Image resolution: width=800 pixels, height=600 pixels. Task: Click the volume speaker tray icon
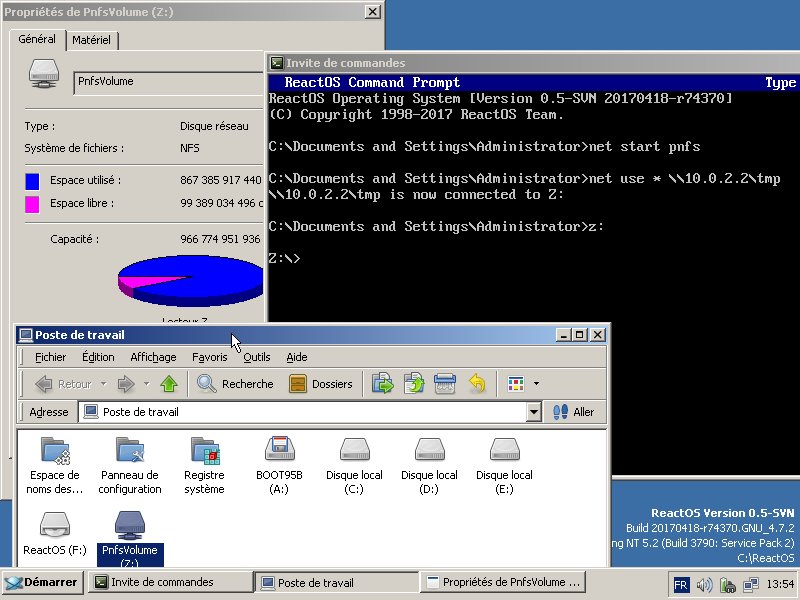tap(704, 584)
